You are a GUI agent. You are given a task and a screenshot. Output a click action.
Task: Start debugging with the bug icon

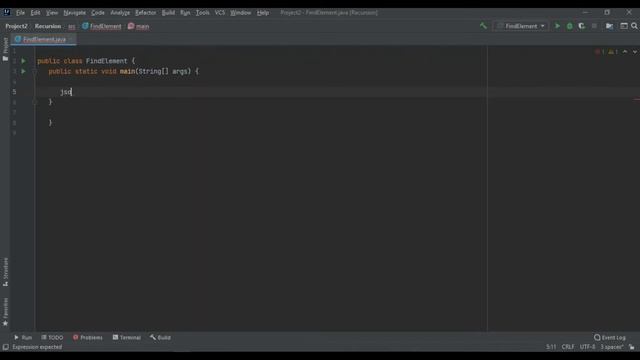coord(569,26)
